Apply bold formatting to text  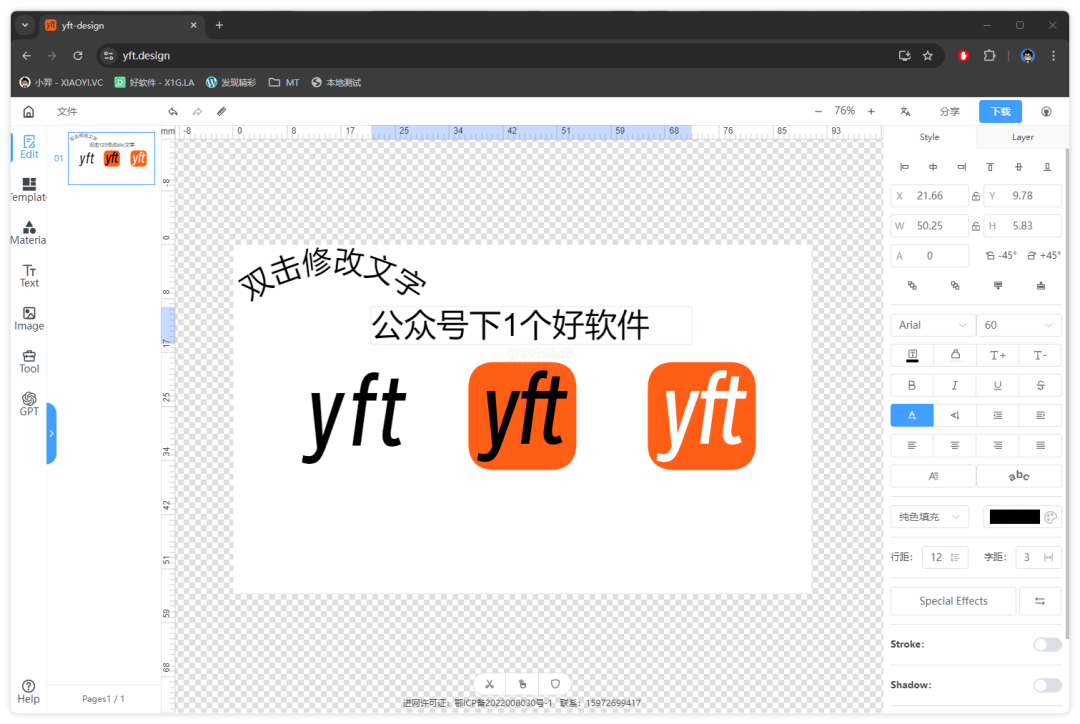(911, 385)
